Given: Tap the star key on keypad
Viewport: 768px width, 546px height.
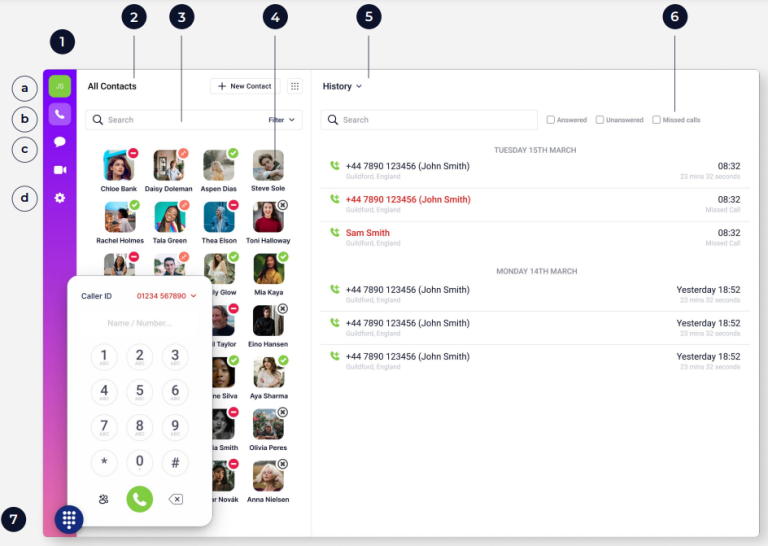Looking at the screenshot, I should tap(104, 462).
